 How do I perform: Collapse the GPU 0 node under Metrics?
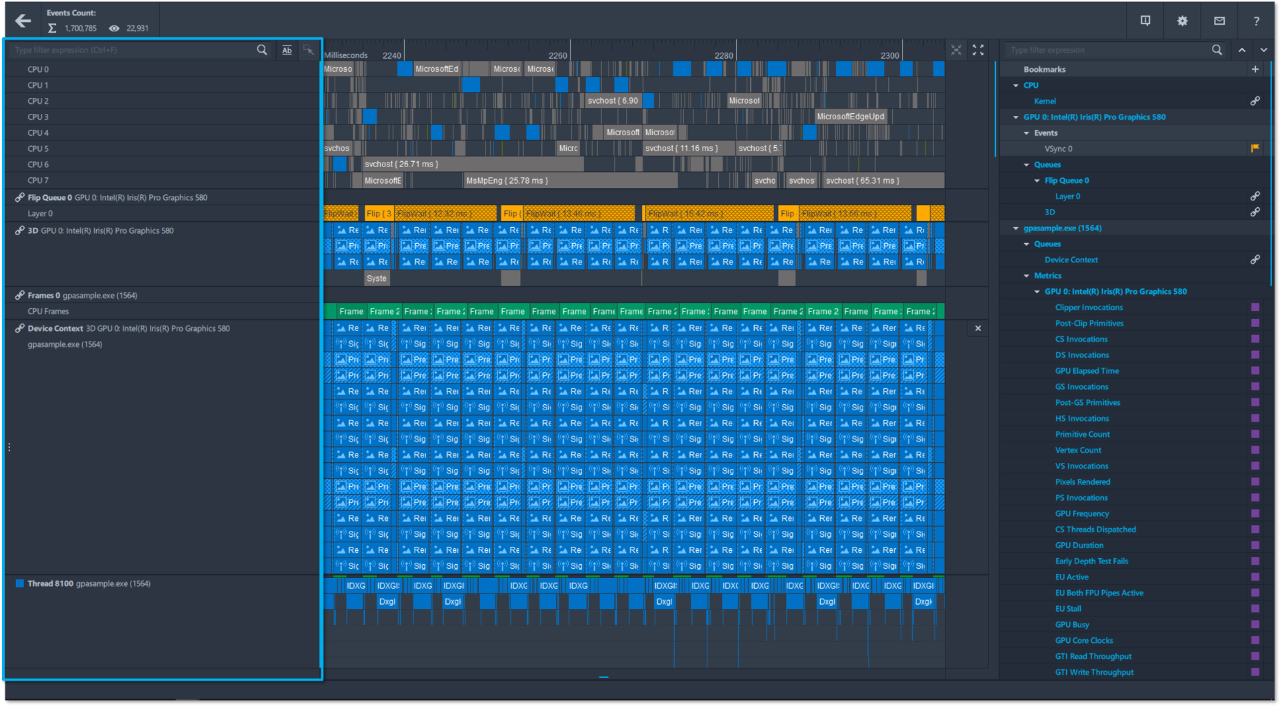point(1038,292)
